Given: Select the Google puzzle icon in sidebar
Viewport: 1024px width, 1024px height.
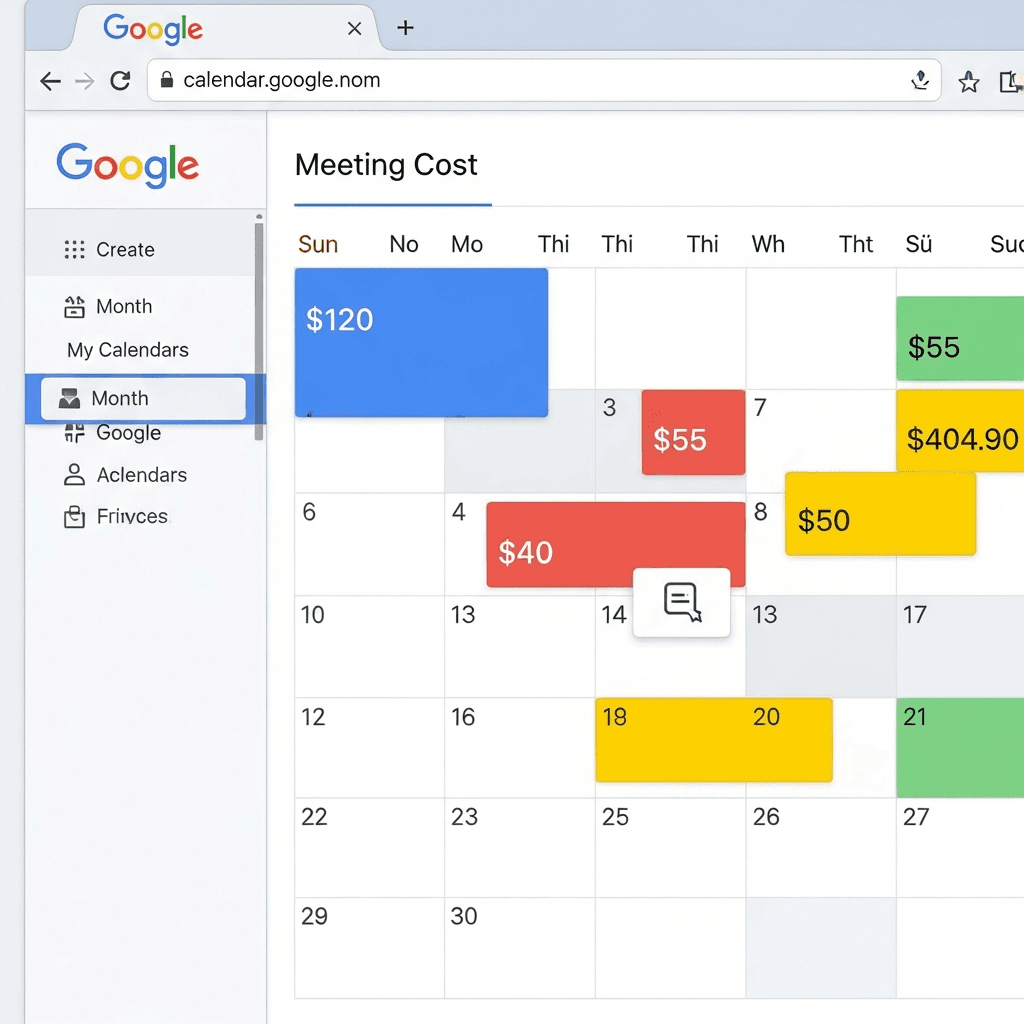Looking at the screenshot, I should point(74,433).
